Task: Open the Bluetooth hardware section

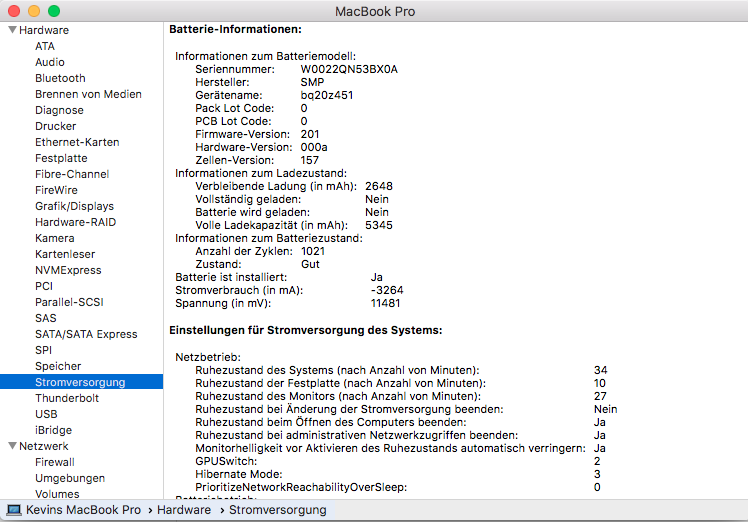Action: pos(60,78)
